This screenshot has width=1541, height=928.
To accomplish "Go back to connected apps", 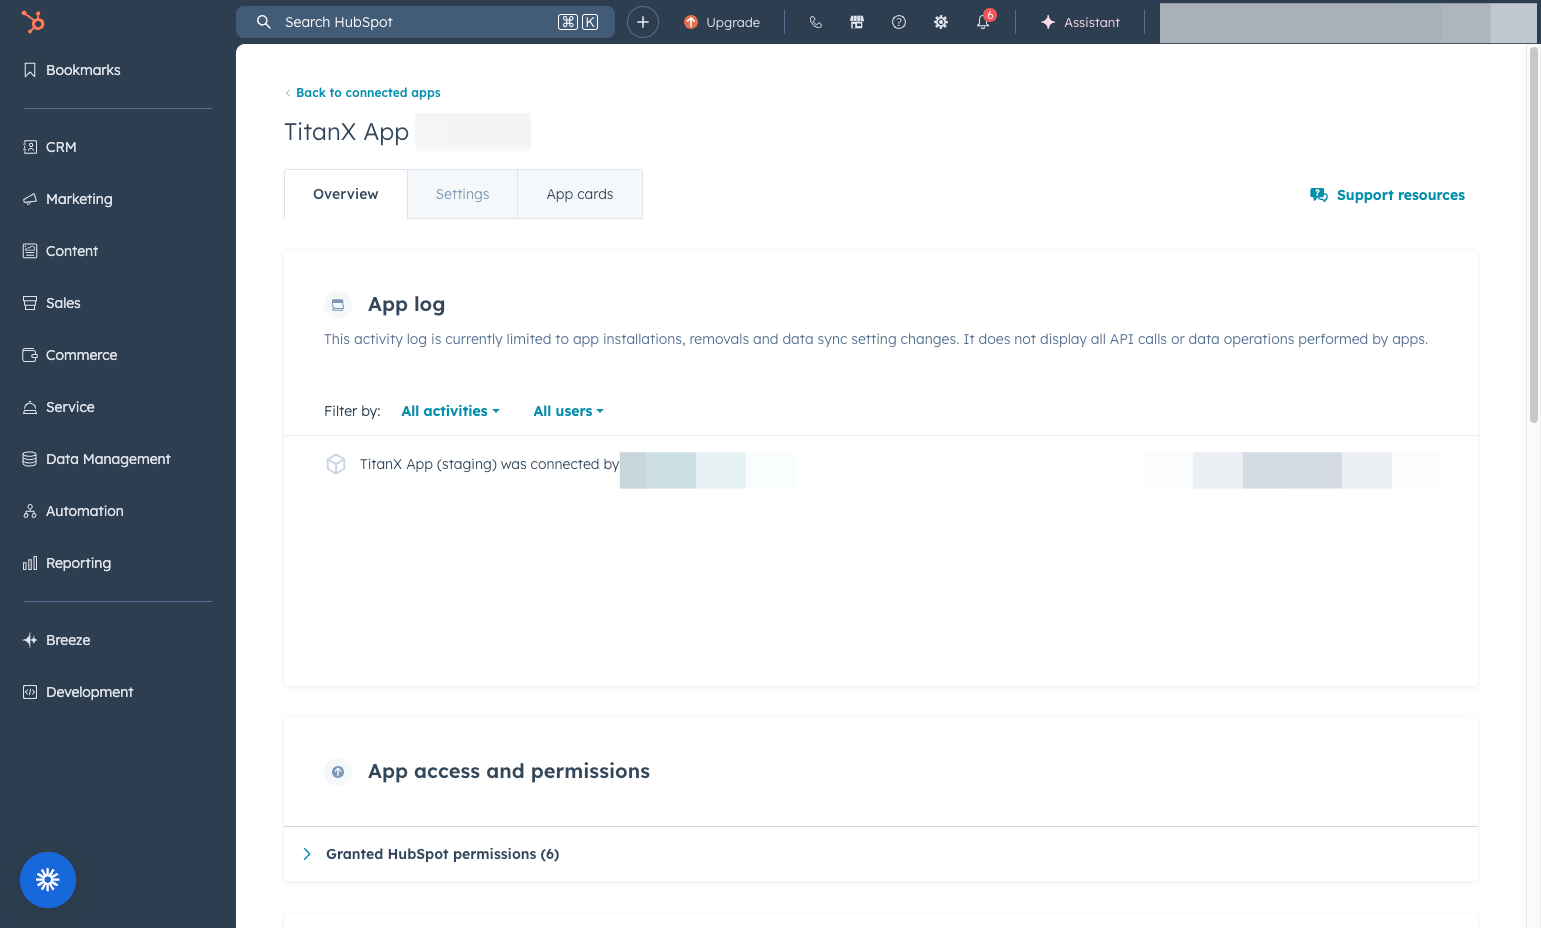I will 363,93.
